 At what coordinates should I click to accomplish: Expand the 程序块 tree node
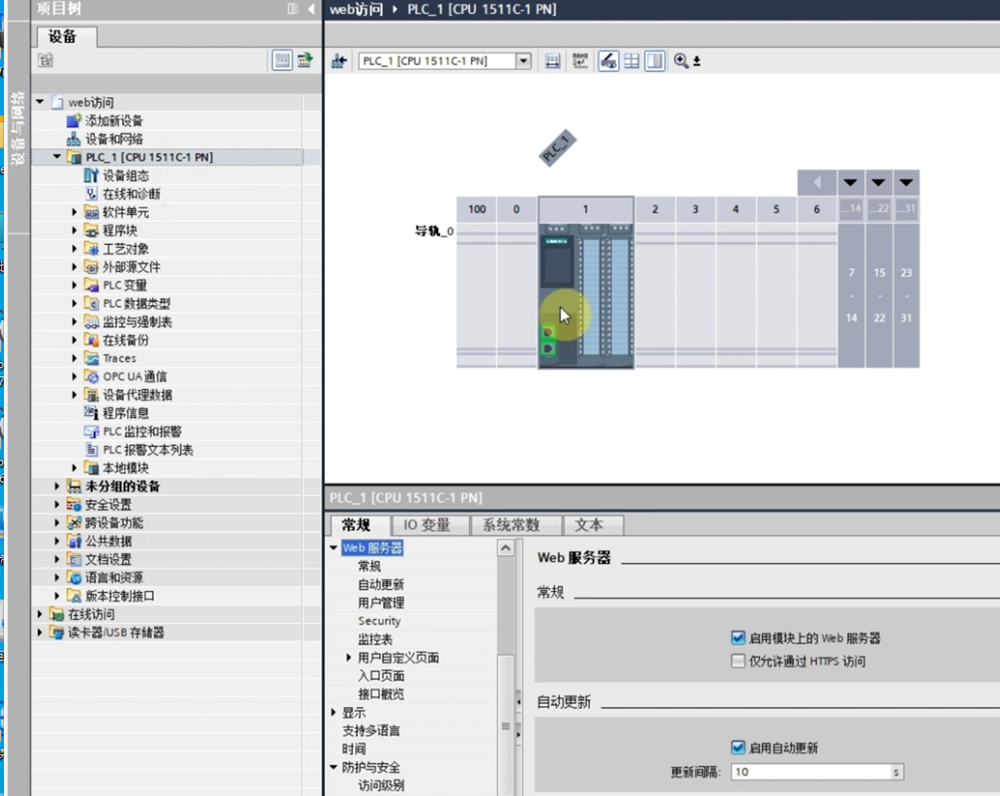[x=75, y=231]
